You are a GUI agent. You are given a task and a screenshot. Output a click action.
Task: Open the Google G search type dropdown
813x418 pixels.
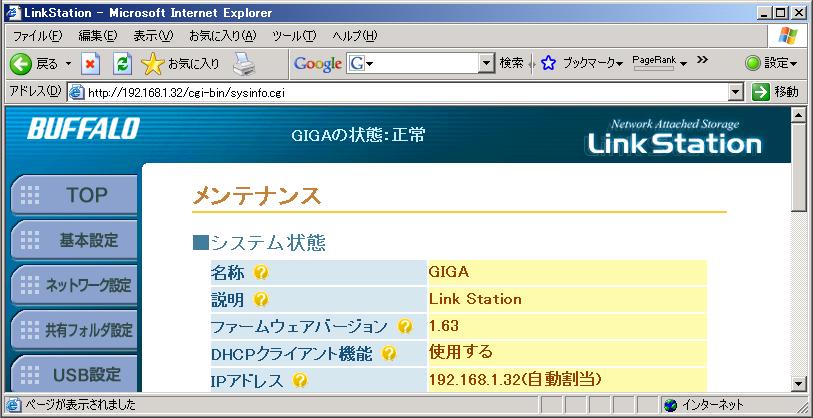pyautogui.click(x=360, y=64)
